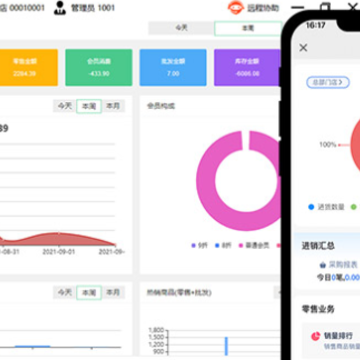Click the 16:17 clock on the phone status bar
The image size is (360, 360).
point(315,25)
